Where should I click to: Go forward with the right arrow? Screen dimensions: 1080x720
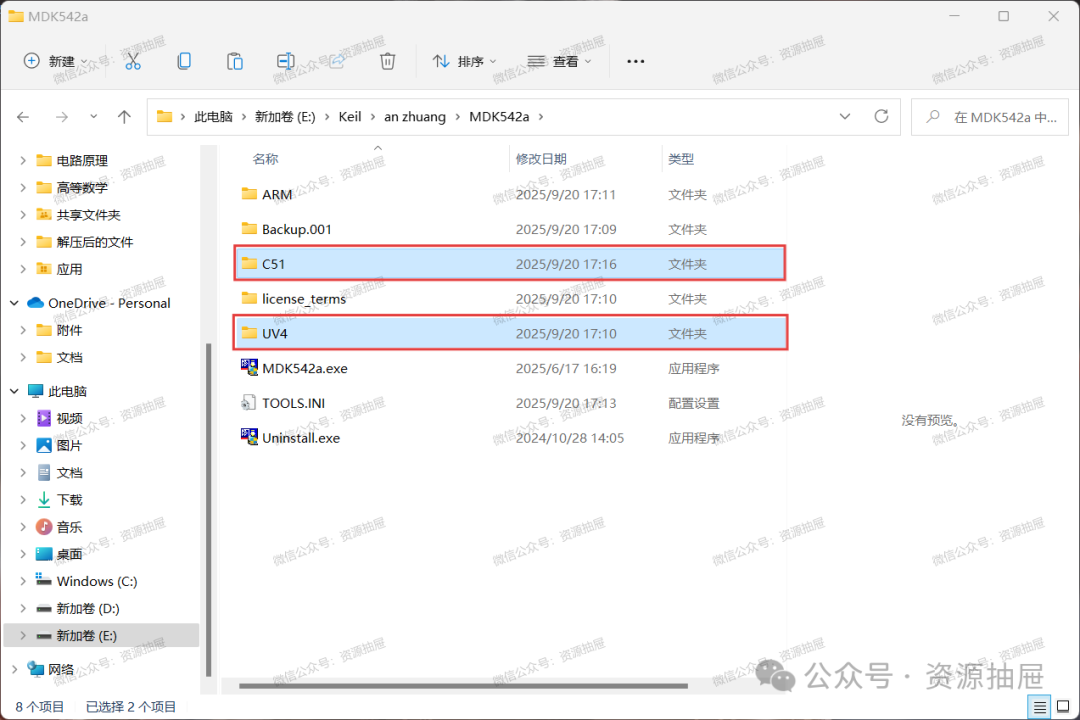point(62,117)
